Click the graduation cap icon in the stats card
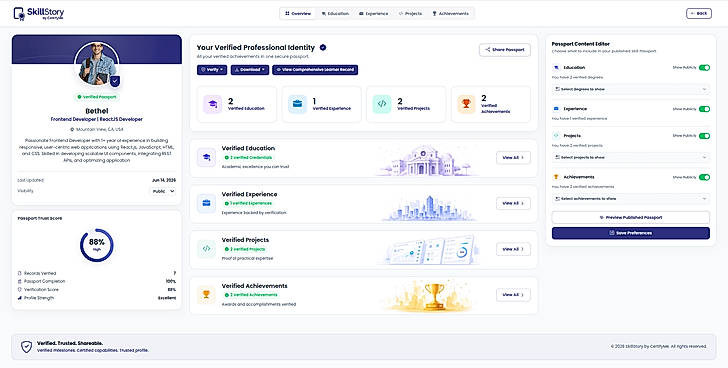 tap(213, 104)
